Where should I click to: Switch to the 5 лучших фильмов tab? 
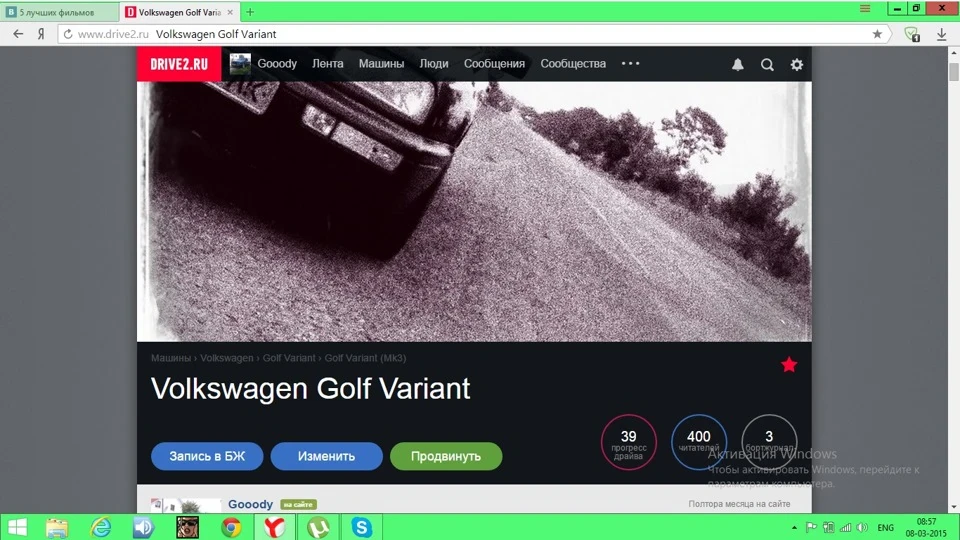(59, 12)
